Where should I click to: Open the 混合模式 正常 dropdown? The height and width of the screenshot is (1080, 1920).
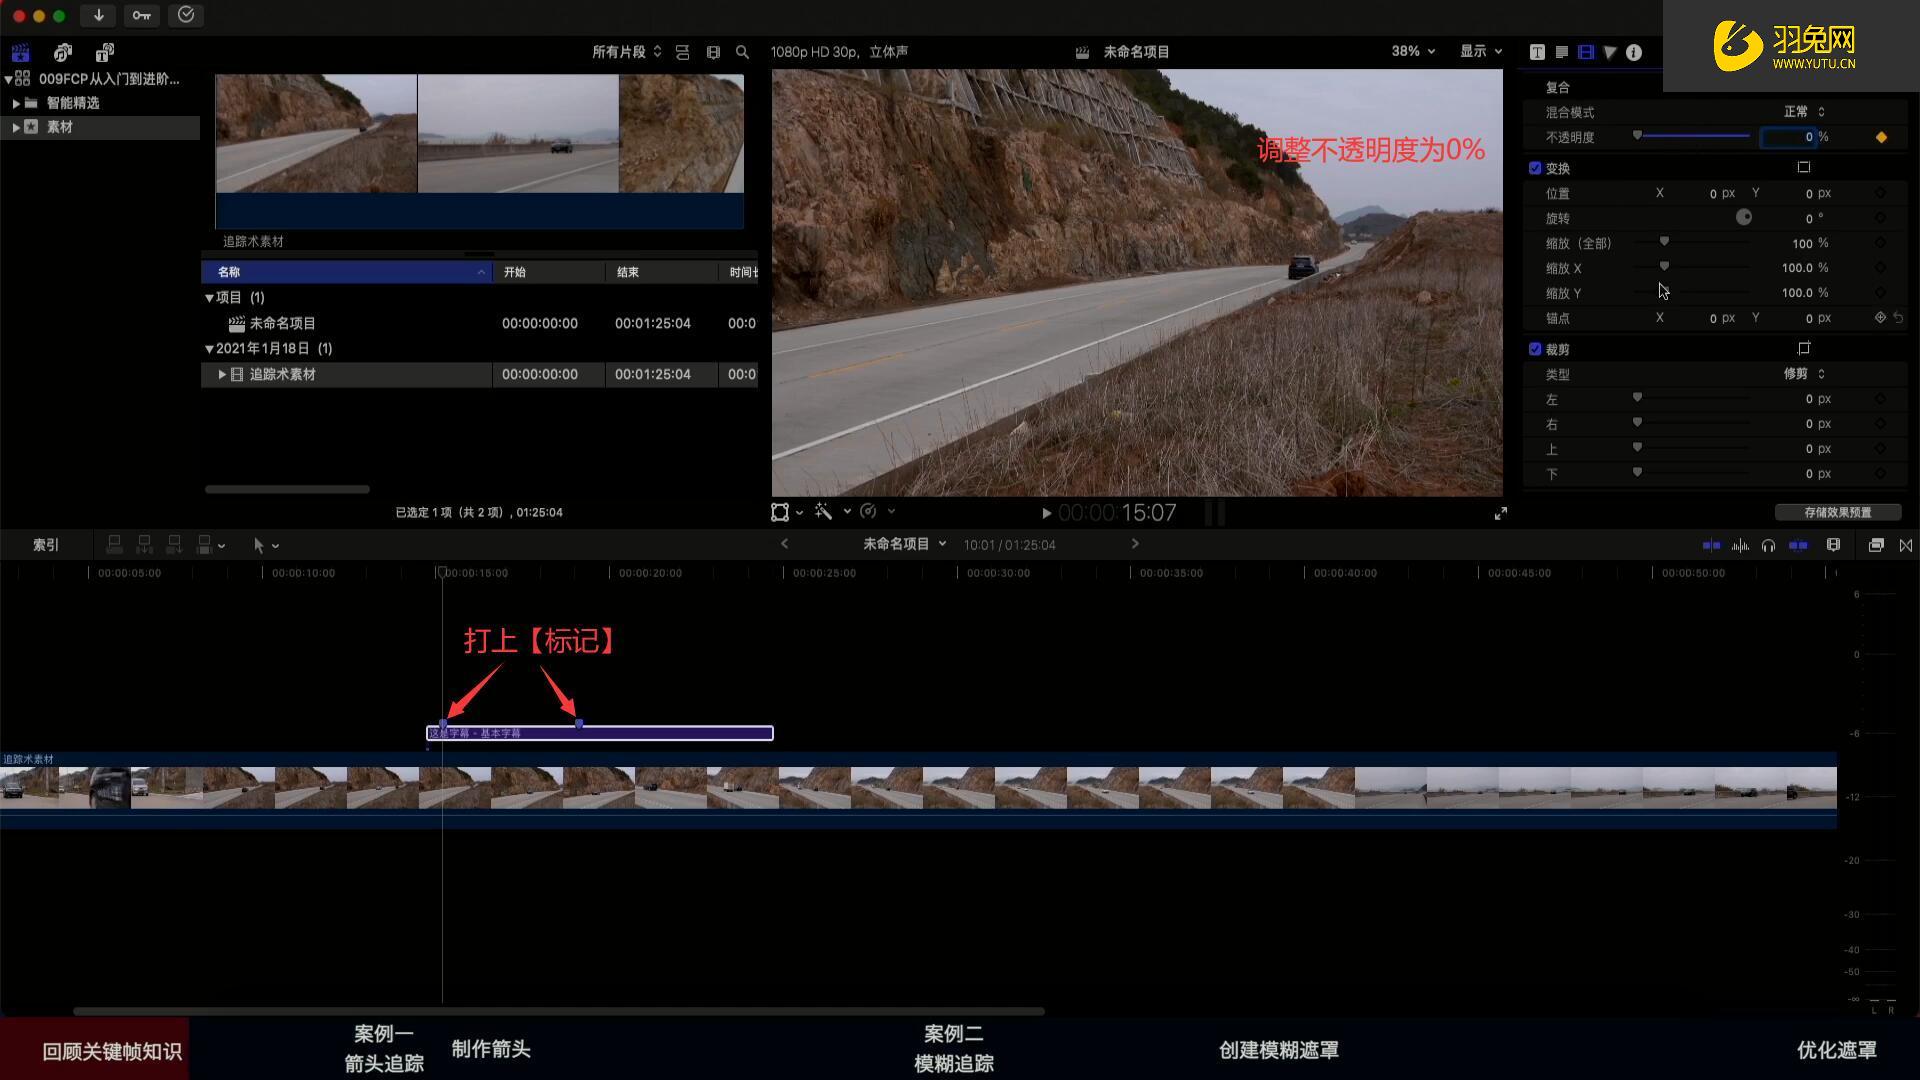pos(1805,112)
